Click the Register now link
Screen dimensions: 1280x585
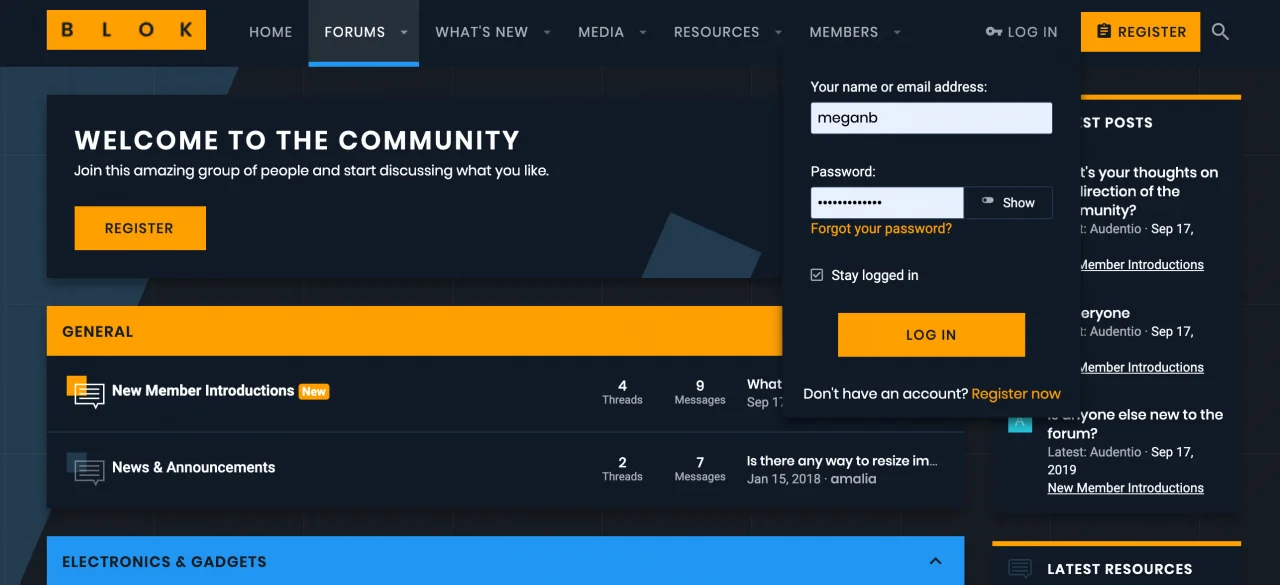click(1016, 394)
